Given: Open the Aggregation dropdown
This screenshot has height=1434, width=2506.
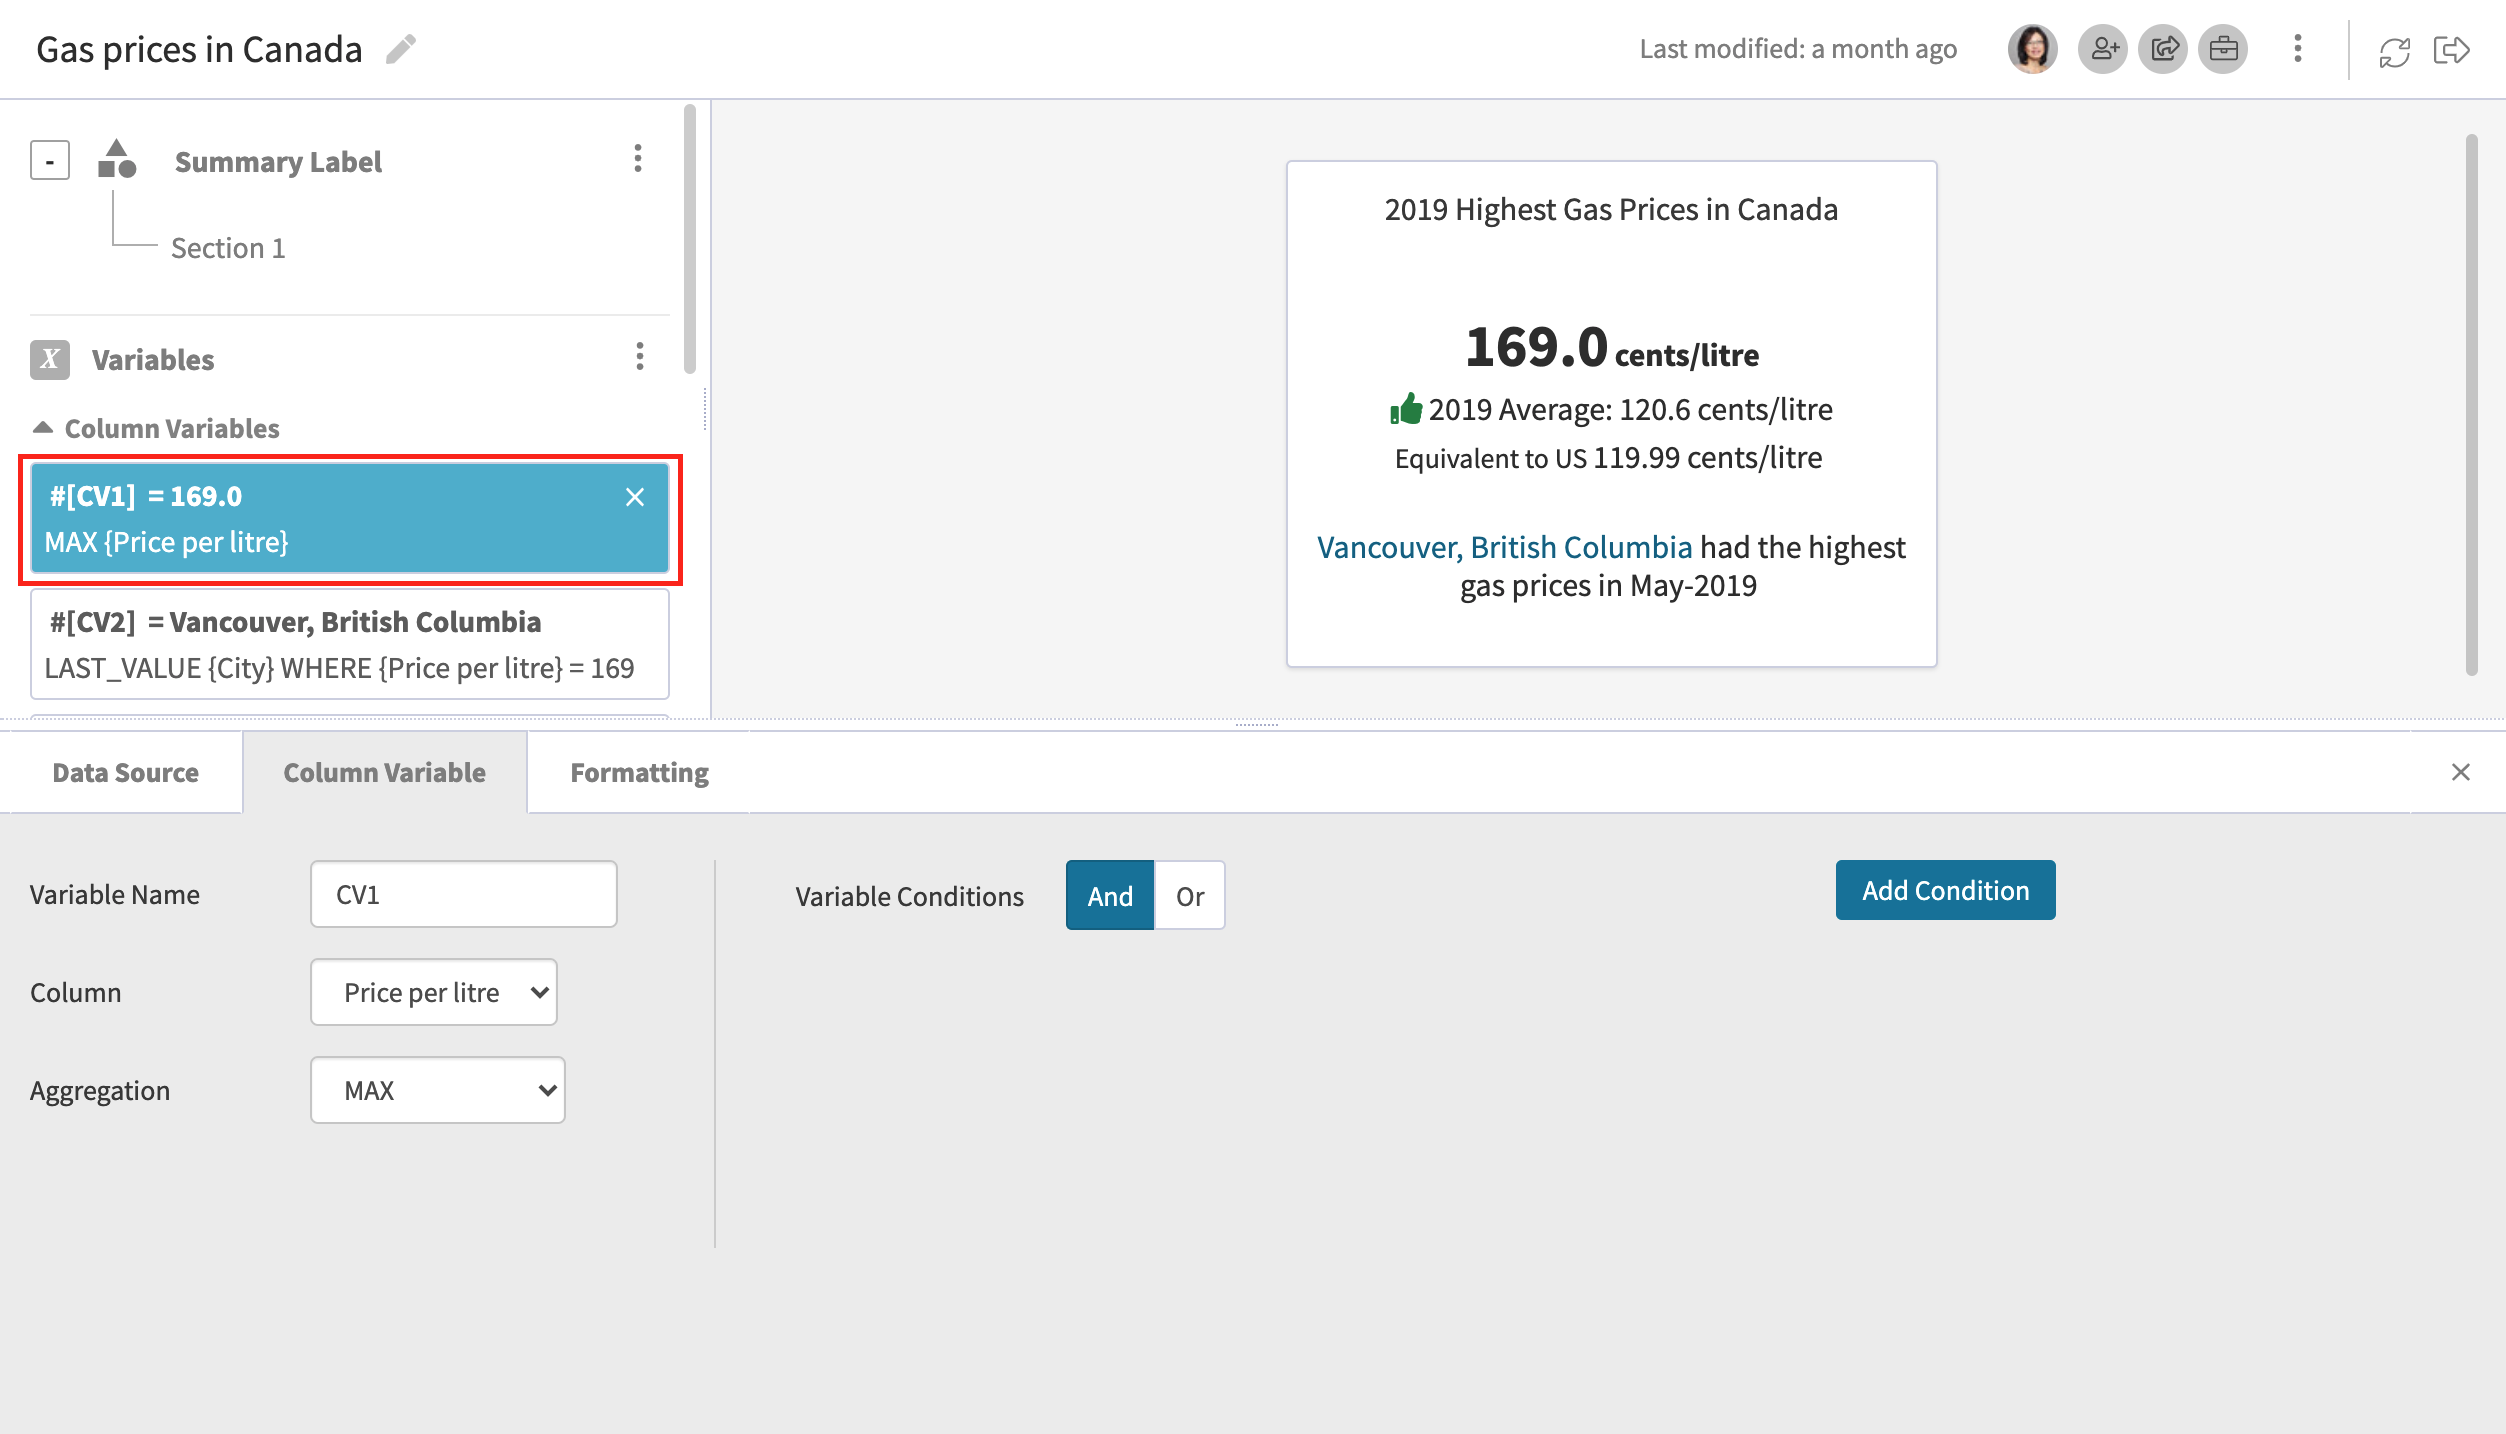Looking at the screenshot, I should (x=438, y=1090).
